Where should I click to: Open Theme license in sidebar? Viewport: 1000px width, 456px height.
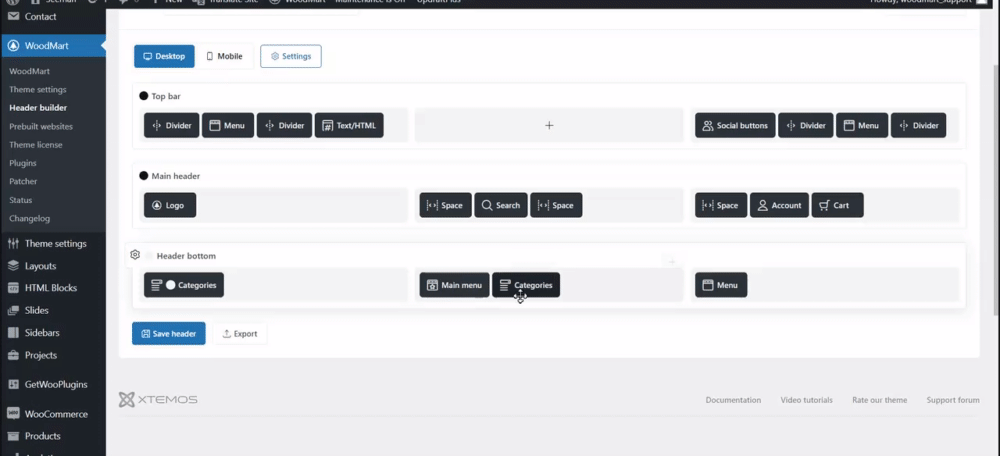click(x=36, y=145)
